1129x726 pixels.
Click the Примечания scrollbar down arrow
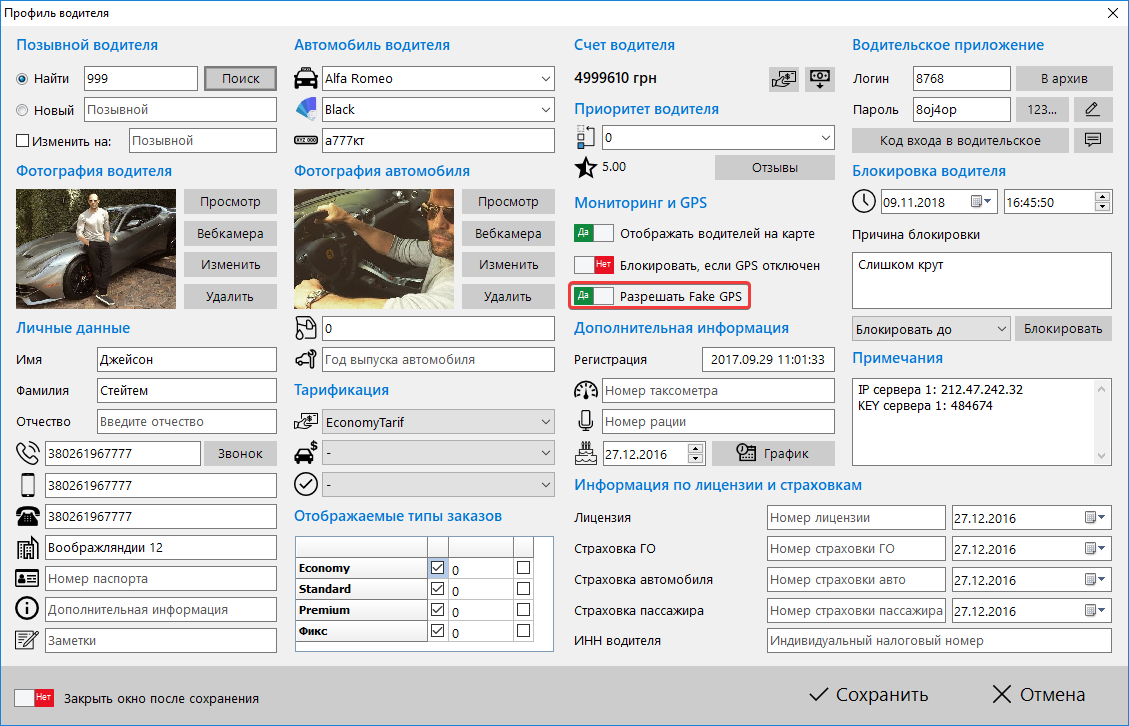(1102, 456)
